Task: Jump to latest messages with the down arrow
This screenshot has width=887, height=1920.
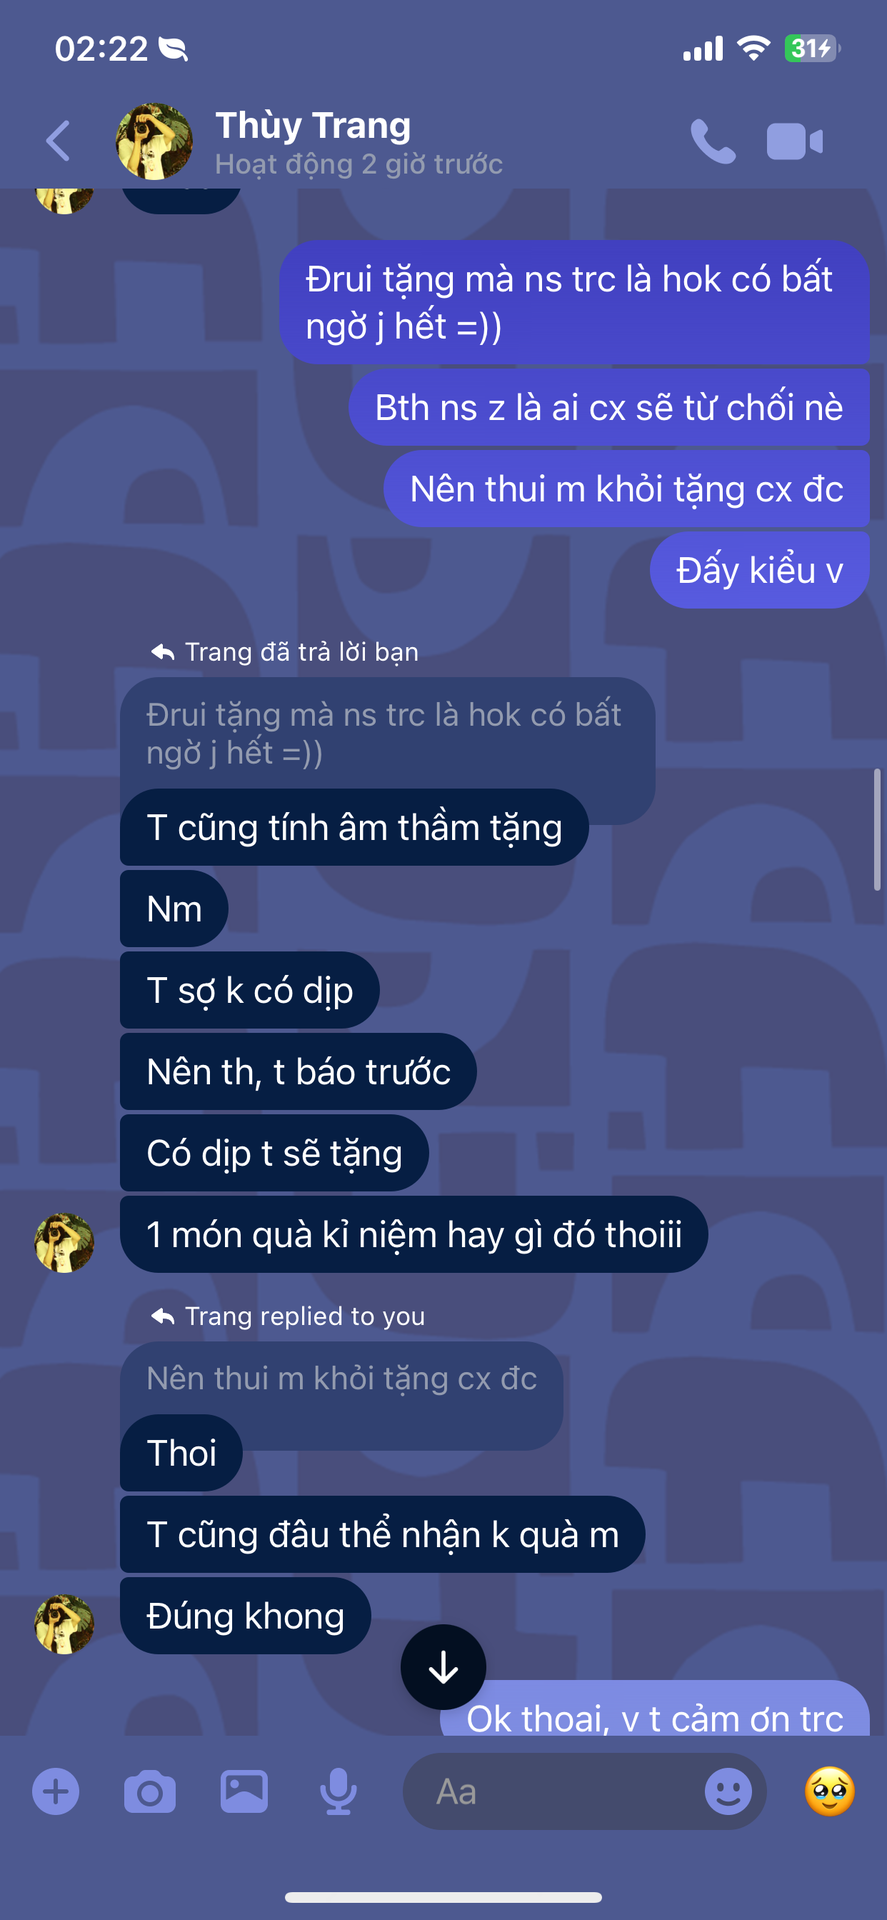Action: (x=443, y=1667)
